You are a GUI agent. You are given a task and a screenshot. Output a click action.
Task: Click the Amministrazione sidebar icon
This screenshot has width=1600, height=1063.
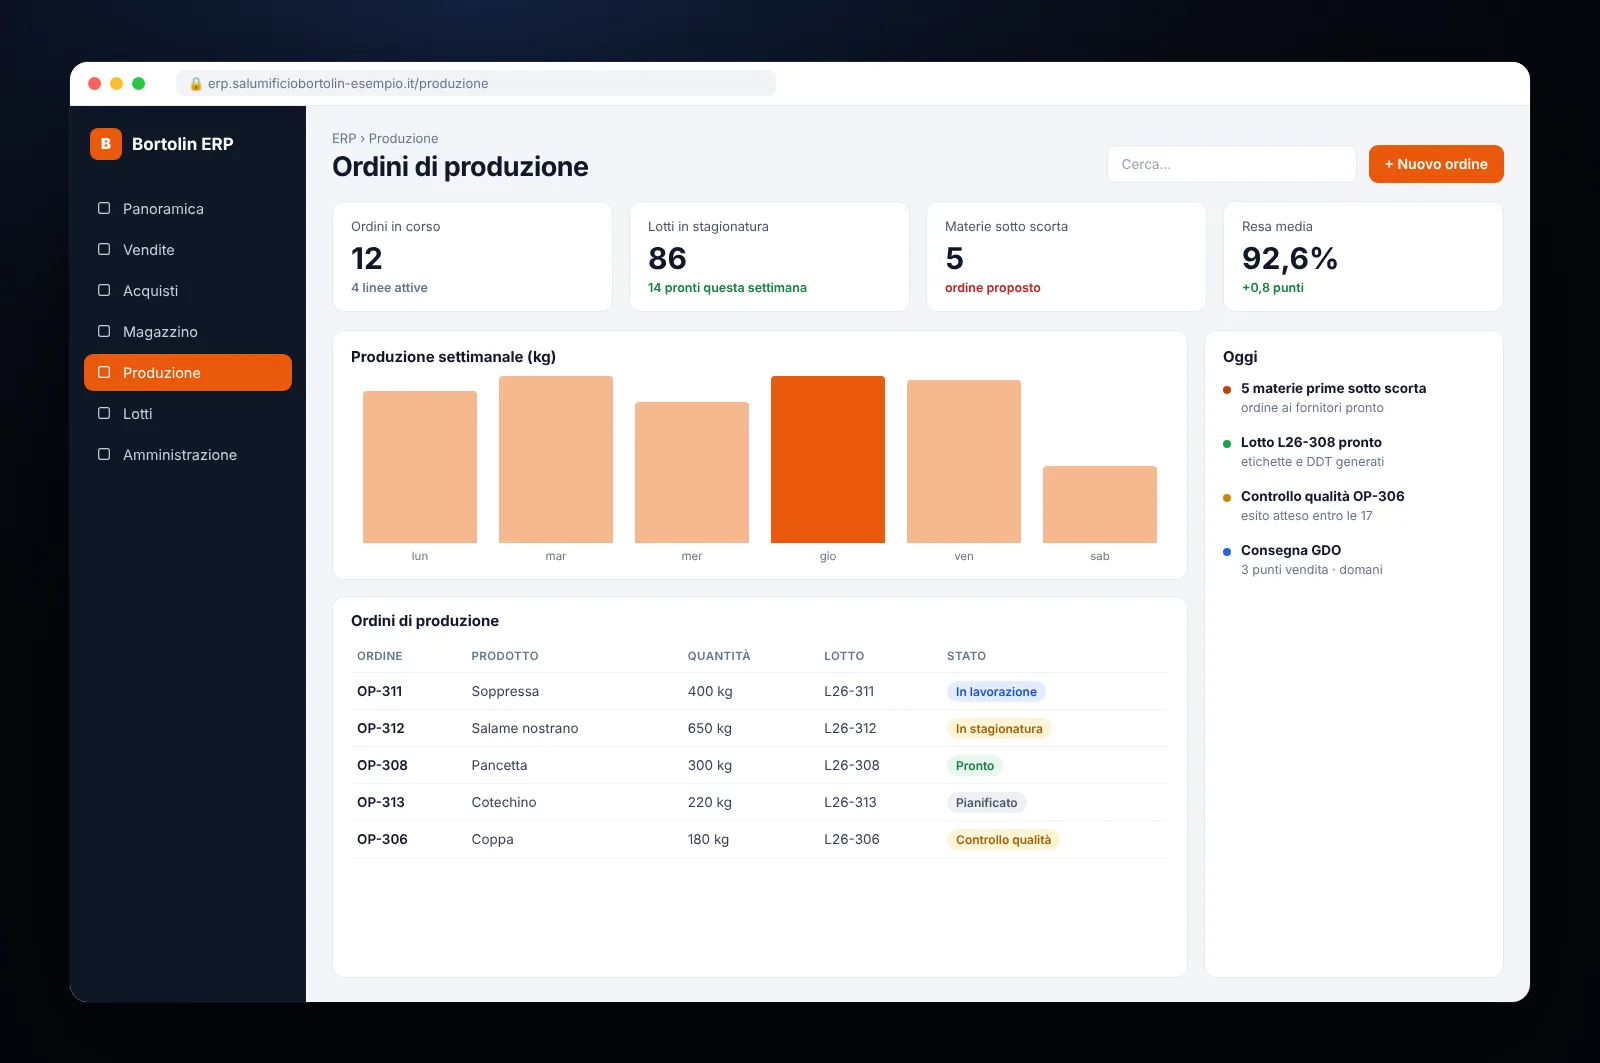point(104,454)
